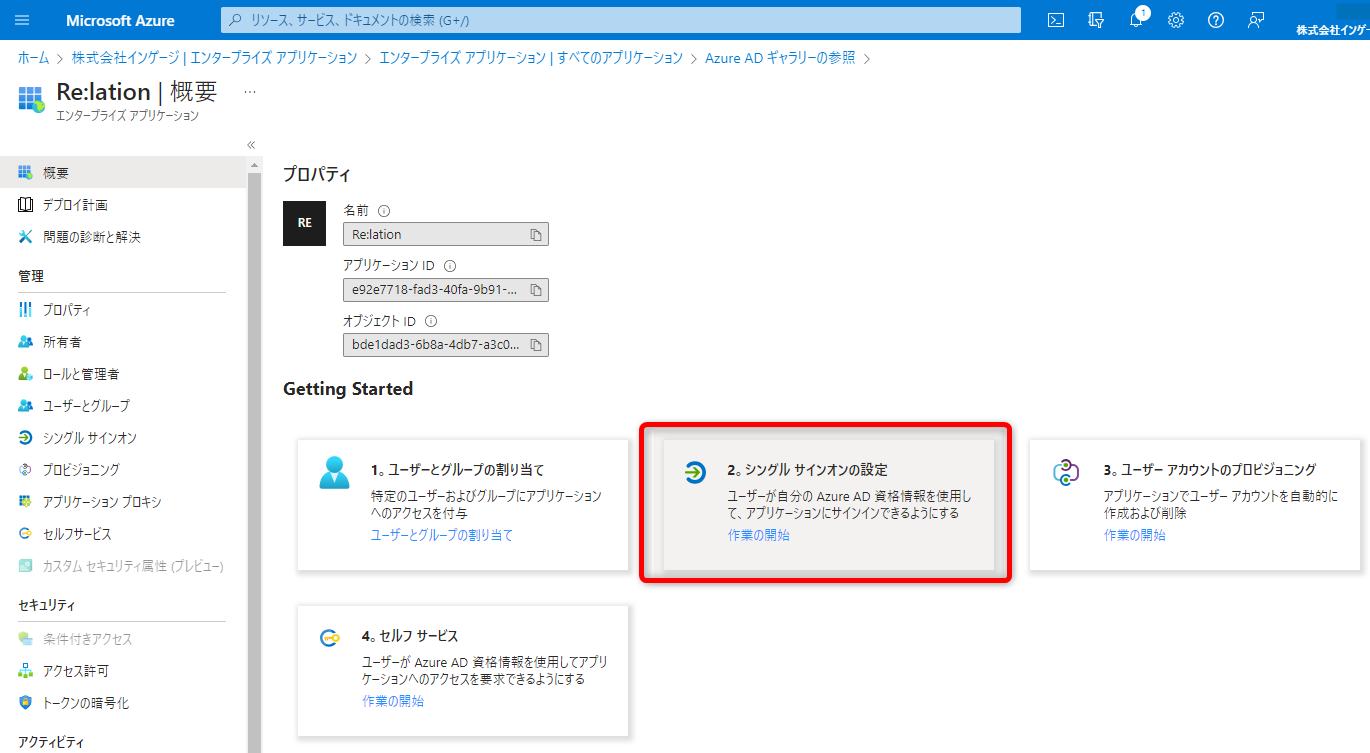
Task: Click the Re:lation | 概要 page title
Action: click(x=137, y=92)
